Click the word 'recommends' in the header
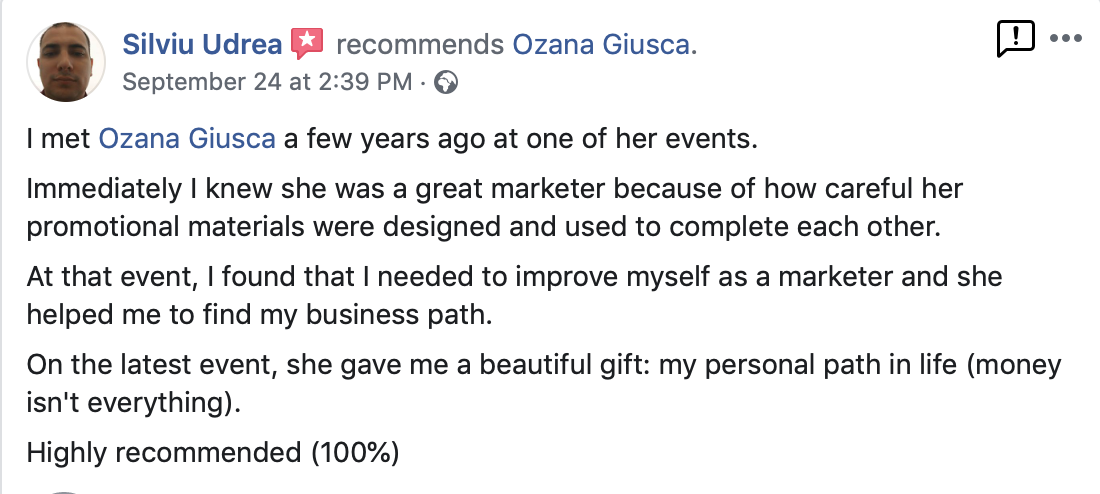This screenshot has width=1100, height=494. [x=419, y=44]
